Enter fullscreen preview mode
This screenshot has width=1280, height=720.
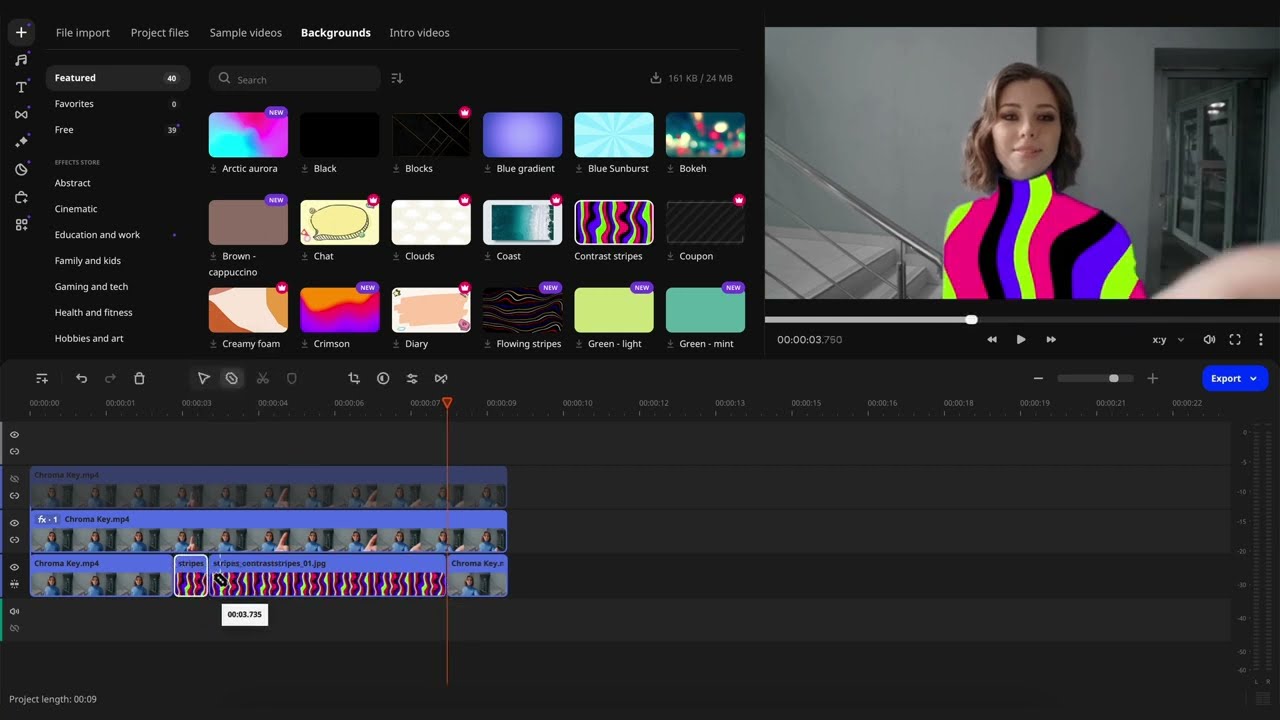[x=1235, y=340]
